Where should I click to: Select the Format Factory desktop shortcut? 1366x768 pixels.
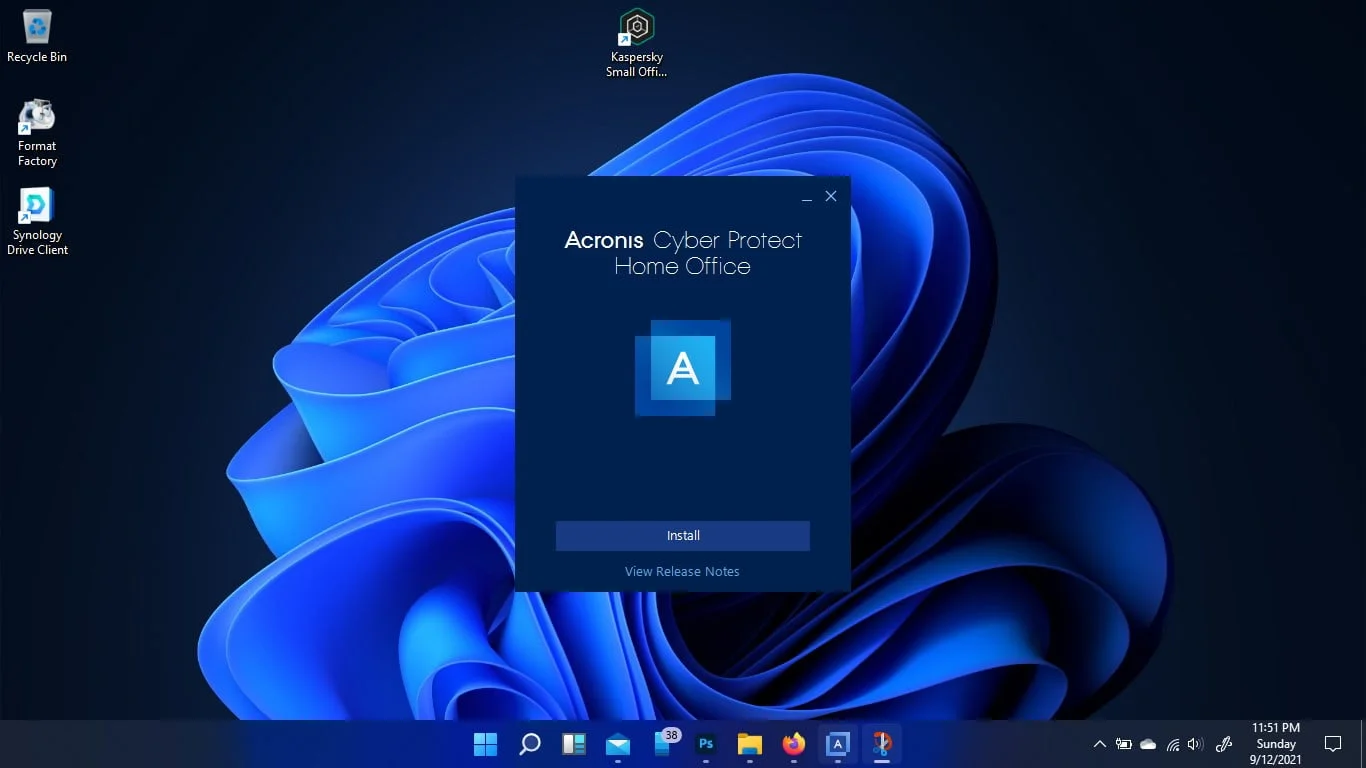click(37, 132)
